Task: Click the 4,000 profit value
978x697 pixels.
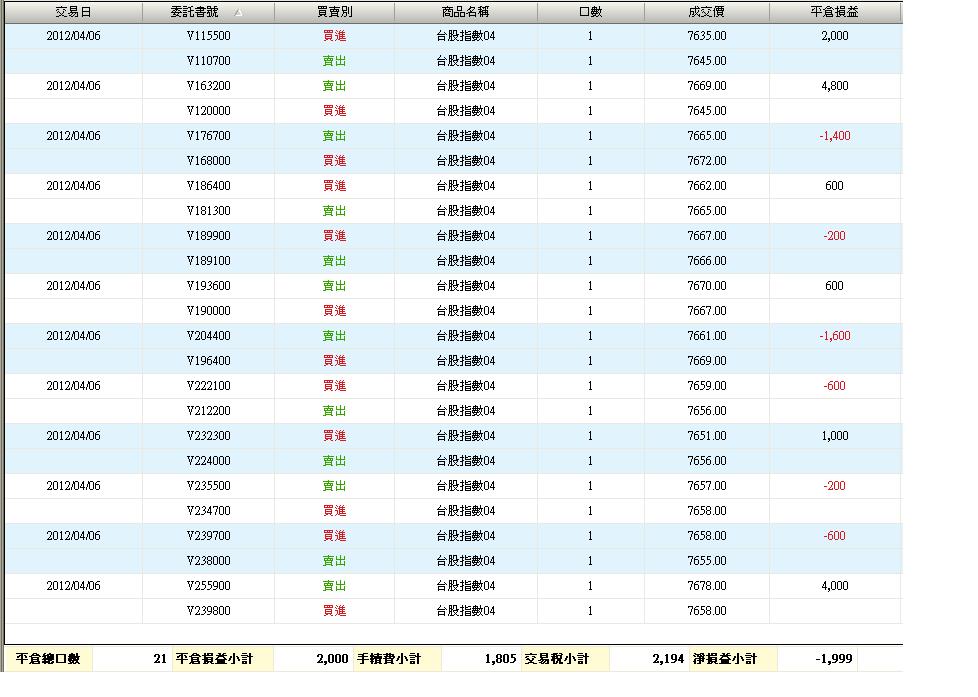Action: 835,585
